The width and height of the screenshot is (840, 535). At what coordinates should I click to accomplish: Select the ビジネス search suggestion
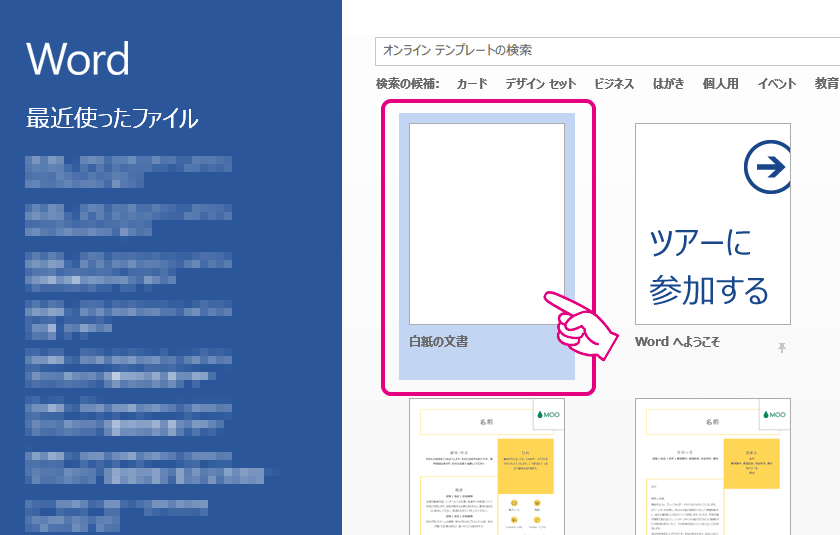point(614,84)
